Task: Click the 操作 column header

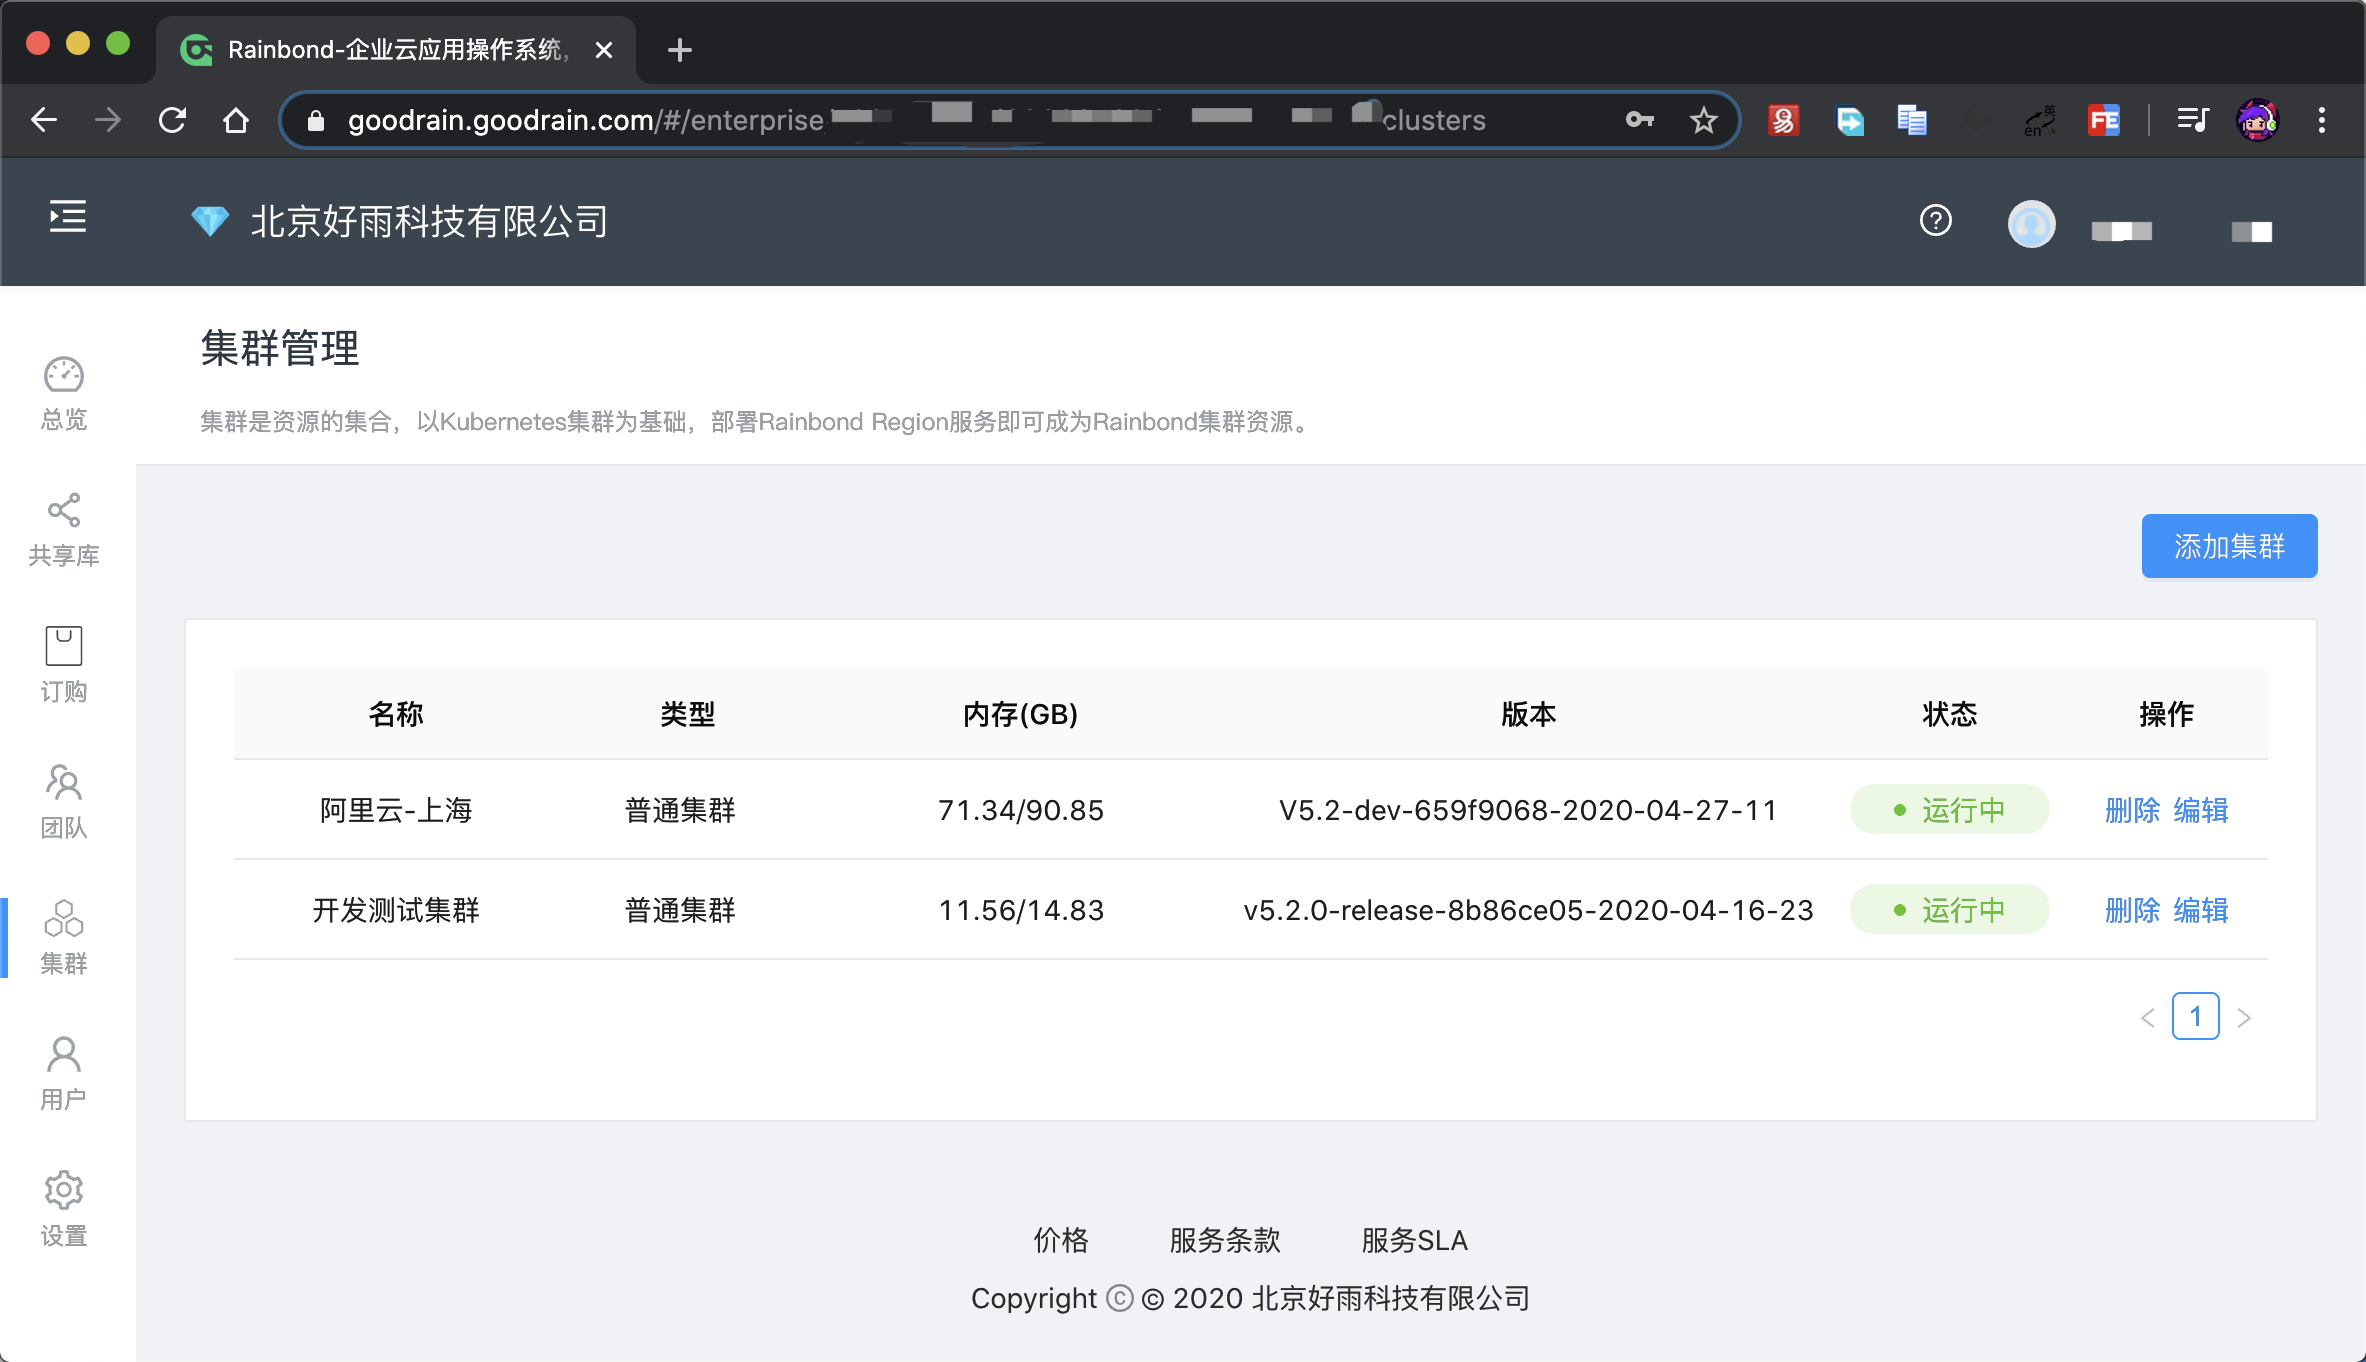Action: 2166,714
